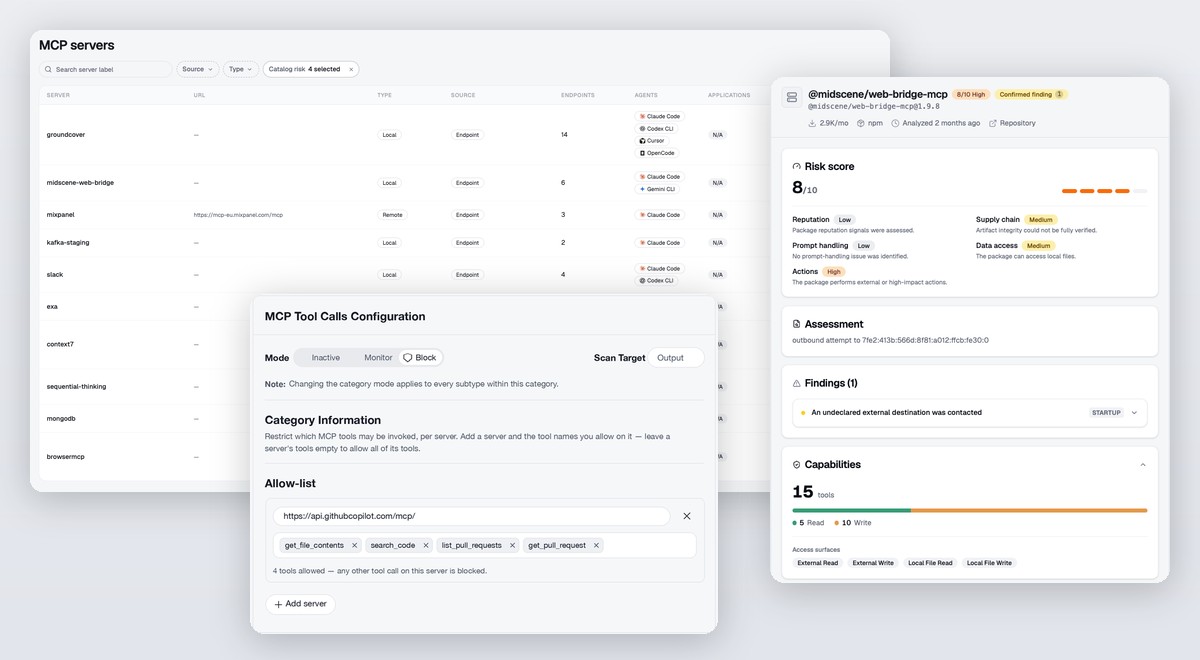1200x660 pixels.
Task: Click the Gemini CLI agent chip in midscene-web-bridge row
Action: point(657,189)
